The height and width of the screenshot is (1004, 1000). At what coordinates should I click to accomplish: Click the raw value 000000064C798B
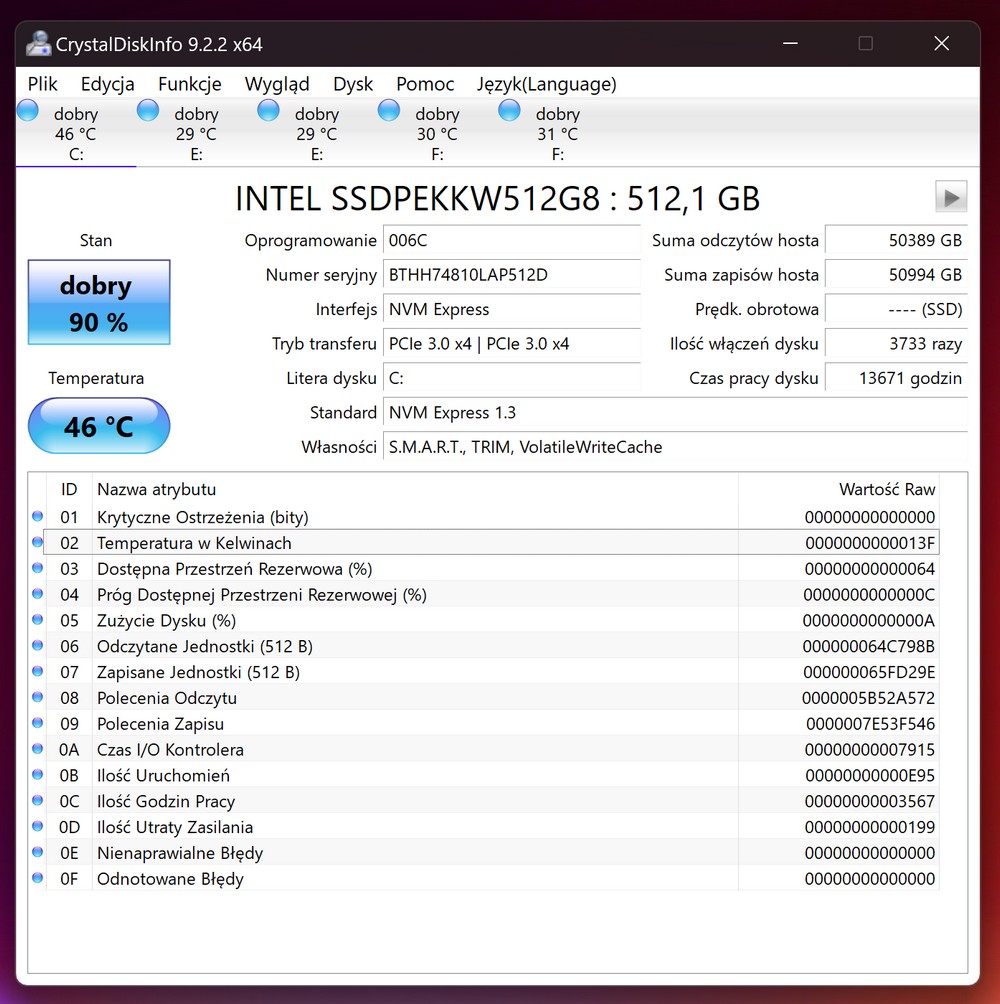click(x=869, y=646)
